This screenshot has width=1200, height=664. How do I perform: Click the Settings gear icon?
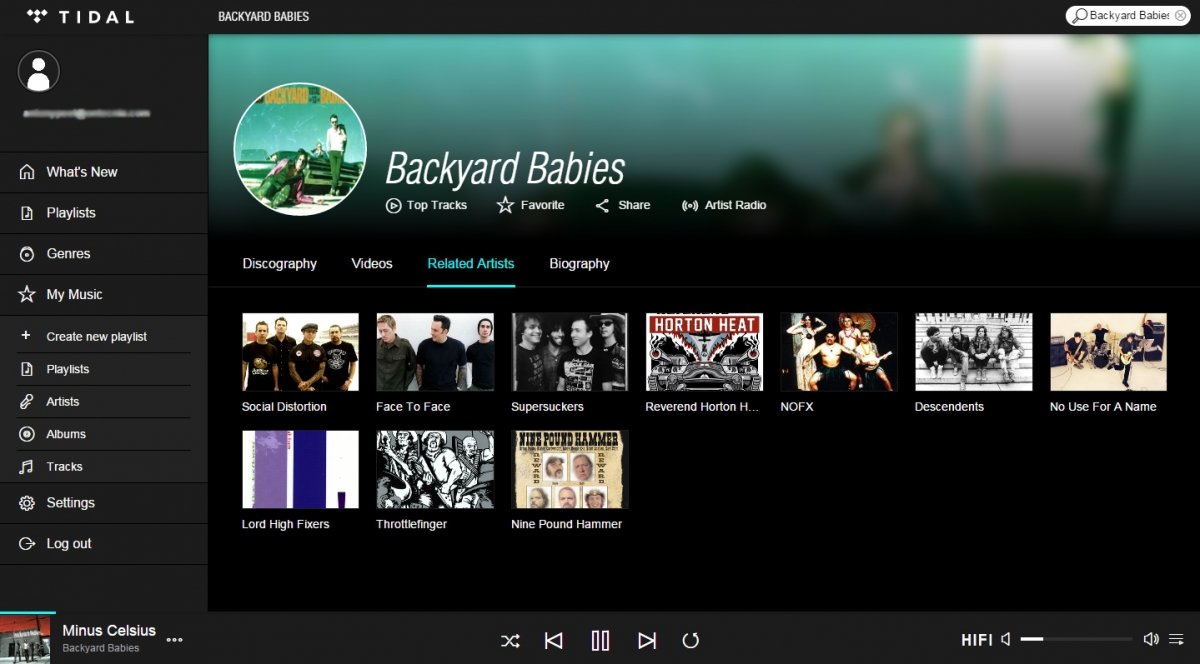pyautogui.click(x=27, y=503)
